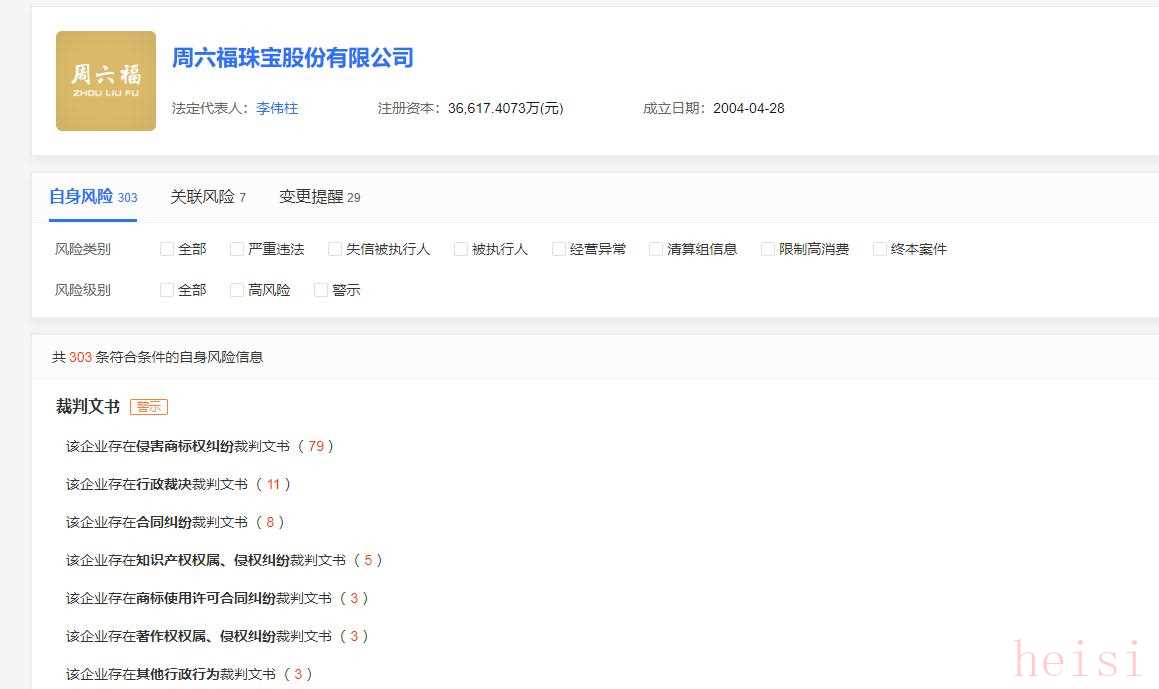Toggle the 经营异常 filter checkbox
Viewport: 1159px width, 689px height.
tap(559, 249)
